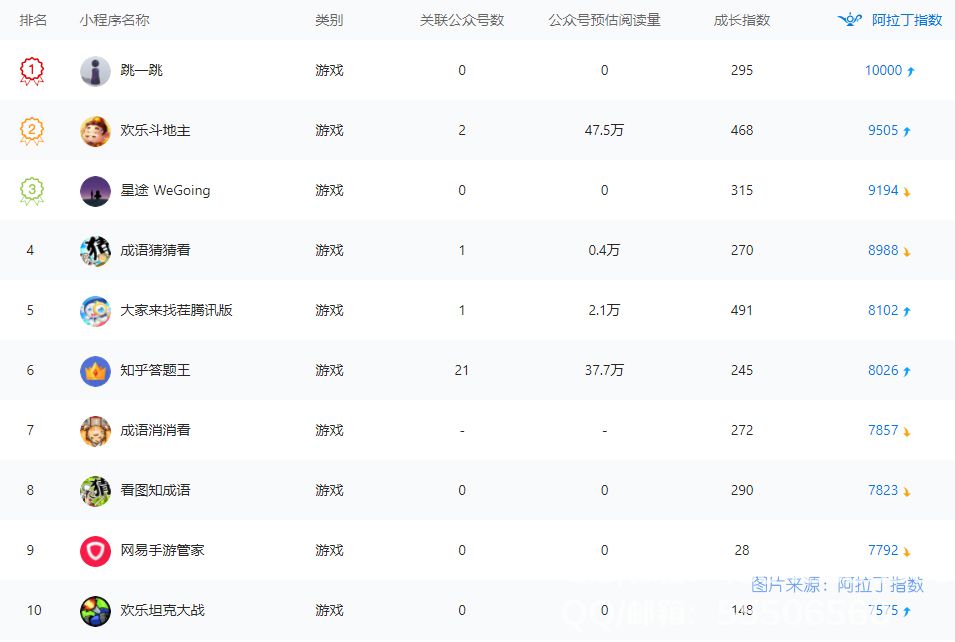Click the down arrow beside index 7823
This screenshot has height=642, width=955.
(907, 491)
